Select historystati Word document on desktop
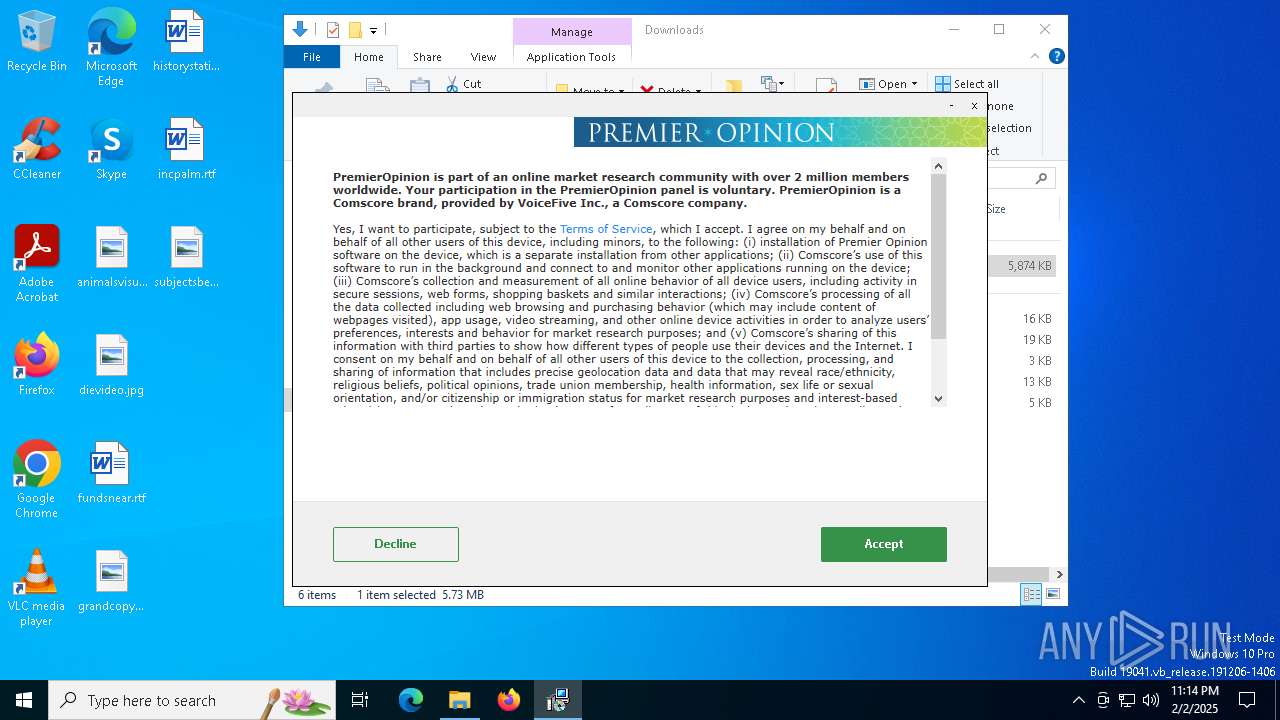The width and height of the screenshot is (1280, 720). click(186, 42)
